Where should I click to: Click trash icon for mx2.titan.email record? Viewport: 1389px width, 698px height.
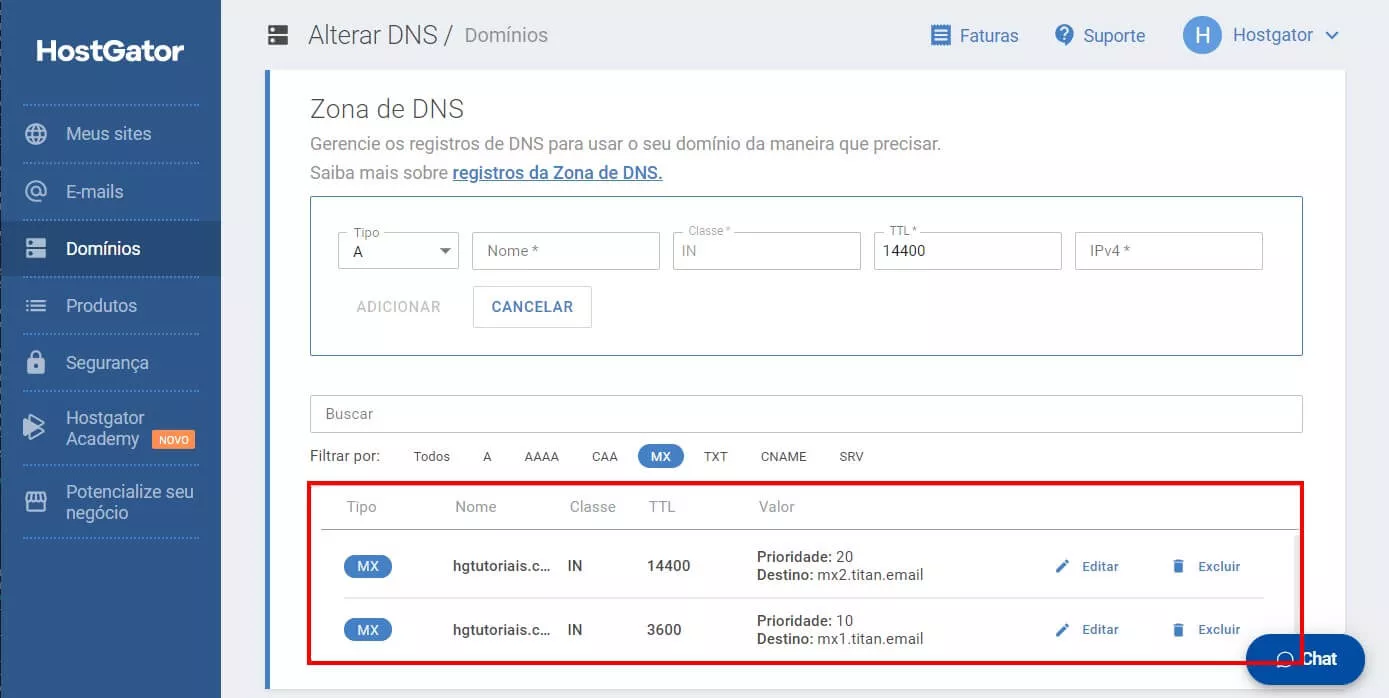point(1178,566)
